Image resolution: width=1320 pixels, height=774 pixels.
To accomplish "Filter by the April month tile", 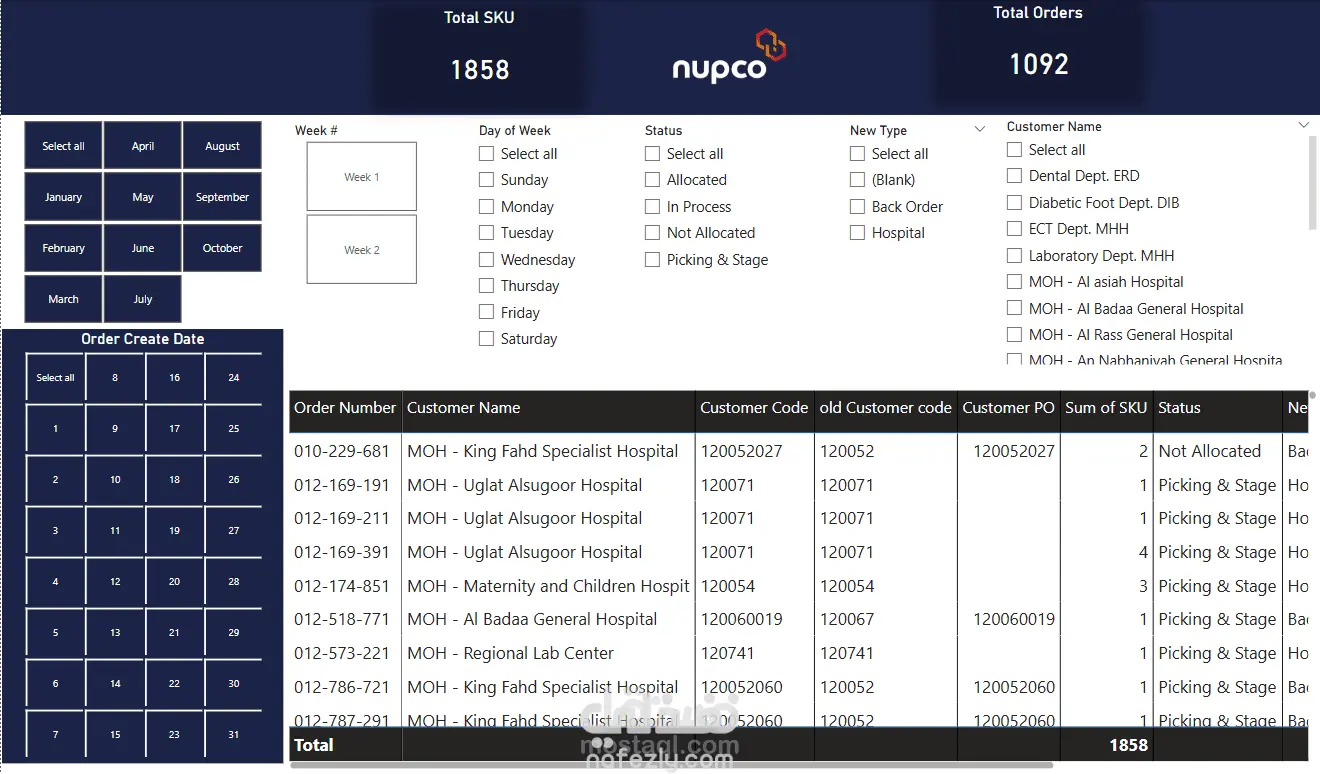I will point(143,146).
